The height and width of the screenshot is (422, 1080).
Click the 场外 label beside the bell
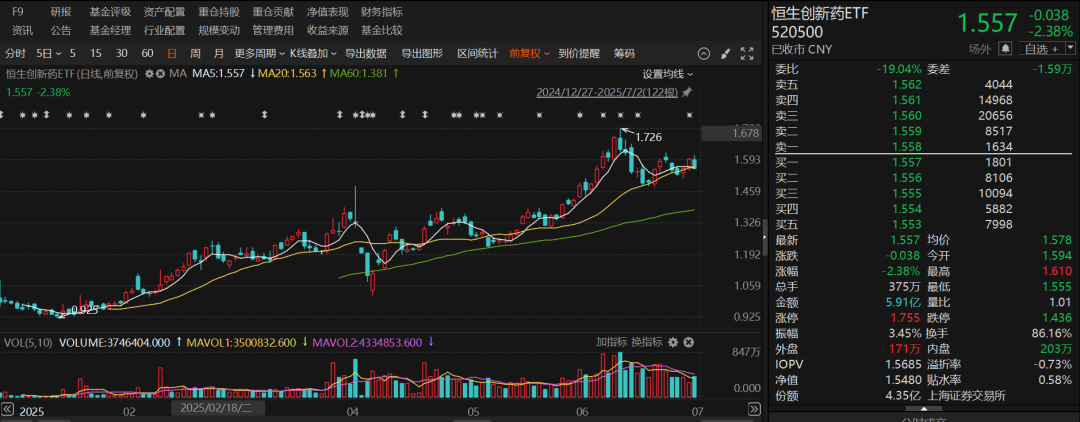(x=979, y=48)
